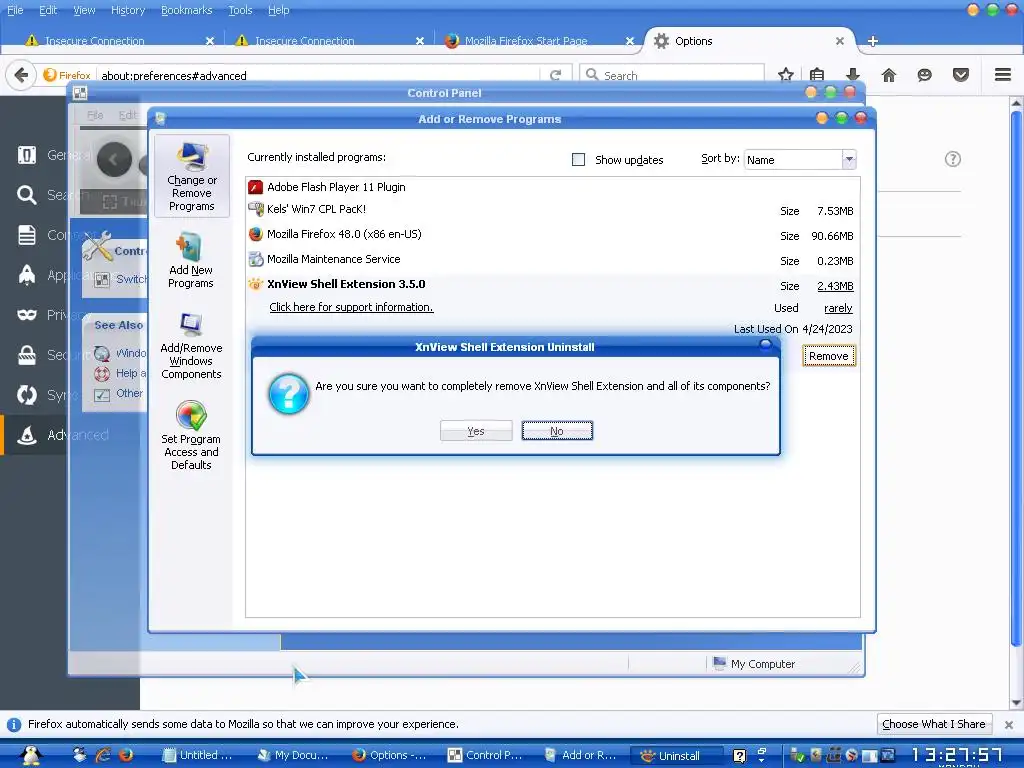Click the Home icon in Firefox toolbar
Screen dimensions: 1024x768
(889, 74)
